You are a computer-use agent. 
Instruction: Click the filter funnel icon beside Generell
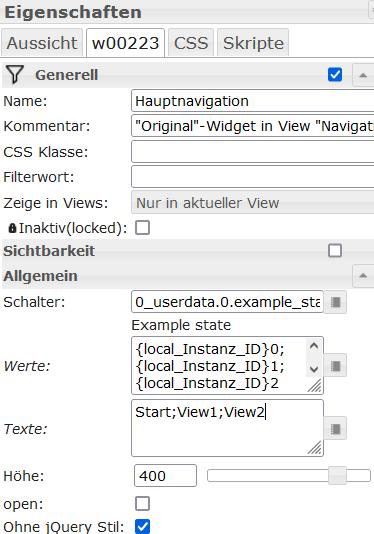(15, 75)
